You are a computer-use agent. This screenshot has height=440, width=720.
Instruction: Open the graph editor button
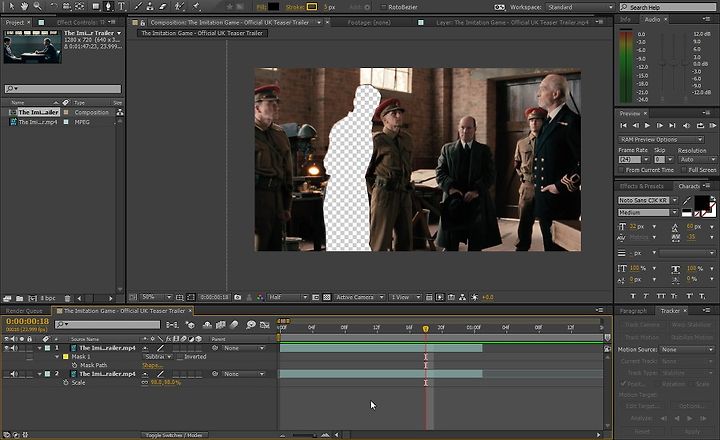(265, 325)
